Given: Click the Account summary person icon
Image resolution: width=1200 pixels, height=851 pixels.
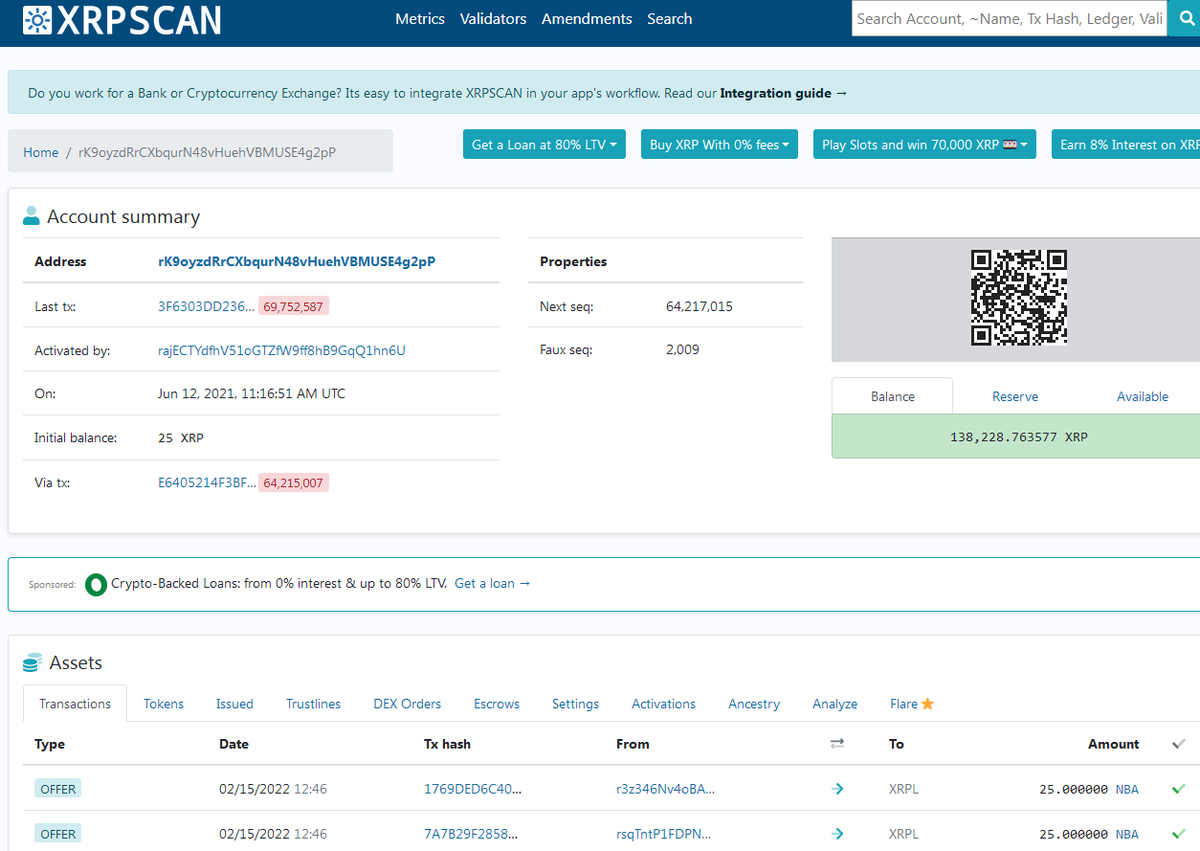Looking at the screenshot, I should click(x=31, y=216).
